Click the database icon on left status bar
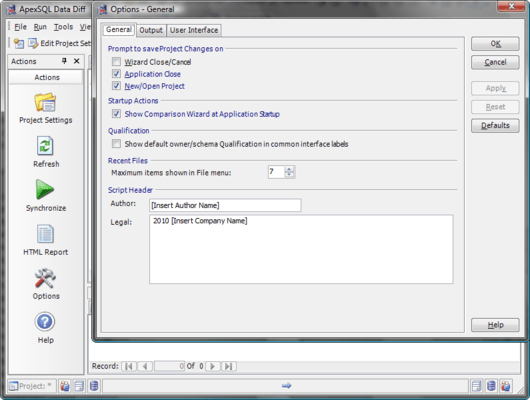This screenshot has width=530, height=400. coord(94,386)
